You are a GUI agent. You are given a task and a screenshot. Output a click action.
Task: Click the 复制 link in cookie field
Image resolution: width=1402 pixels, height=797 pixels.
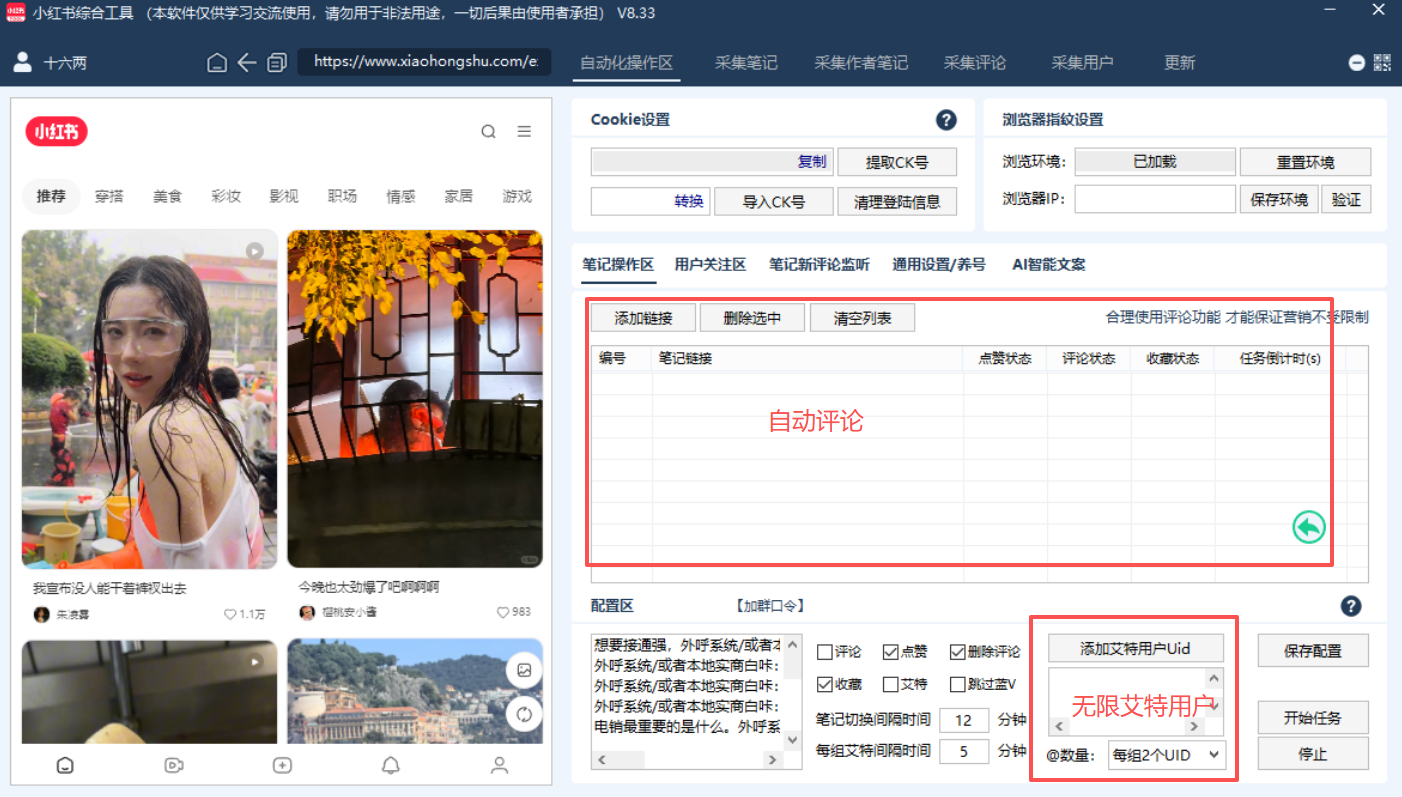pyautogui.click(x=812, y=161)
